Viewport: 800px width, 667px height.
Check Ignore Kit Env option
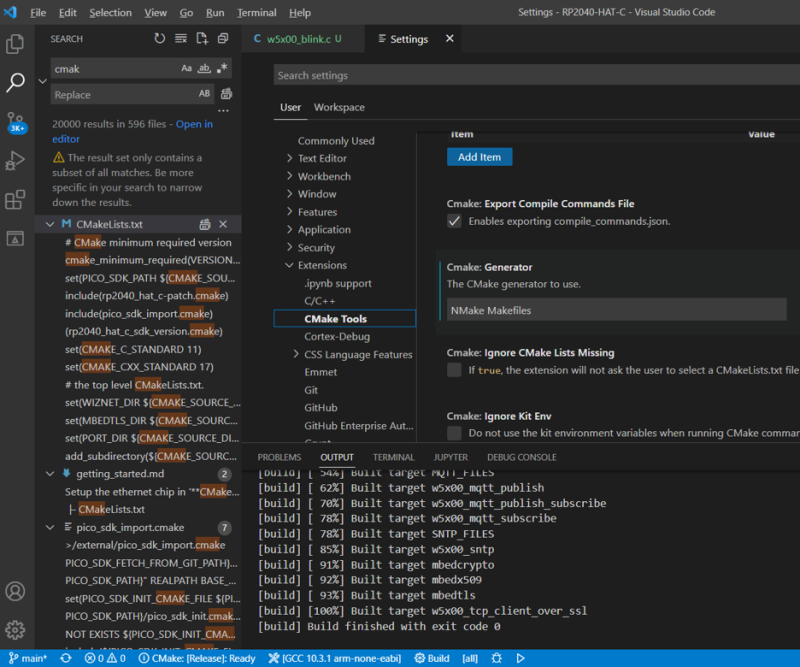tap(454, 433)
